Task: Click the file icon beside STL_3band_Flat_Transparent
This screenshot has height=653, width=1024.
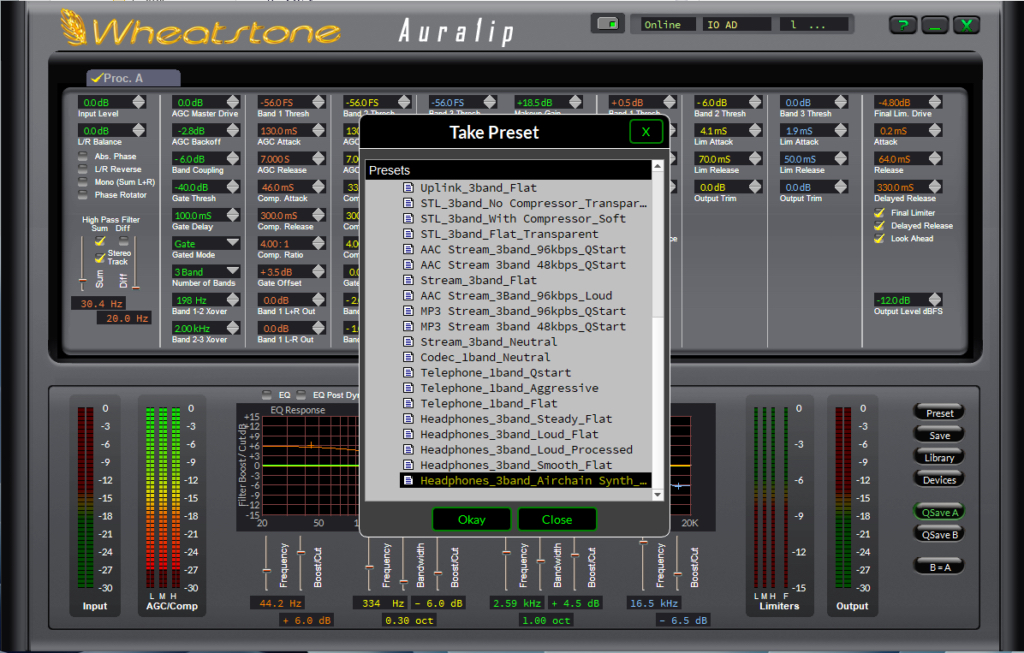Action: click(408, 234)
